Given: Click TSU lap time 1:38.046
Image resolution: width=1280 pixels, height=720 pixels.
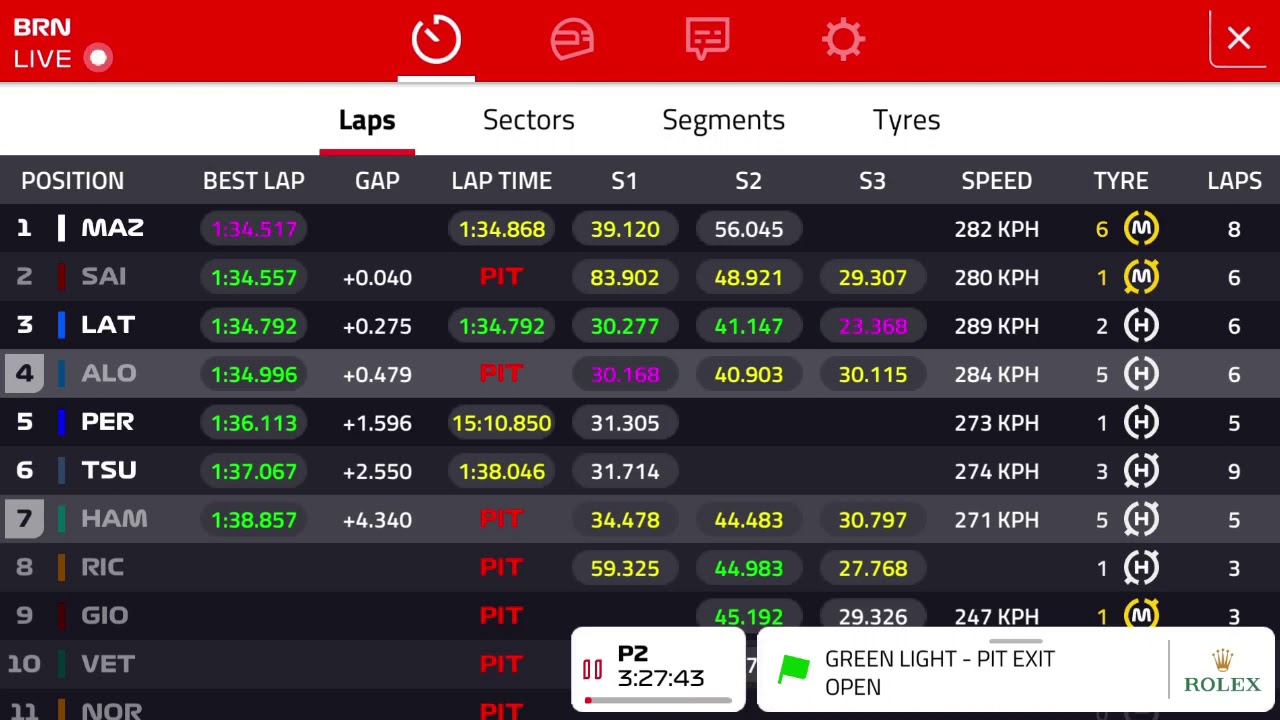Looking at the screenshot, I should click(x=501, y=471).
